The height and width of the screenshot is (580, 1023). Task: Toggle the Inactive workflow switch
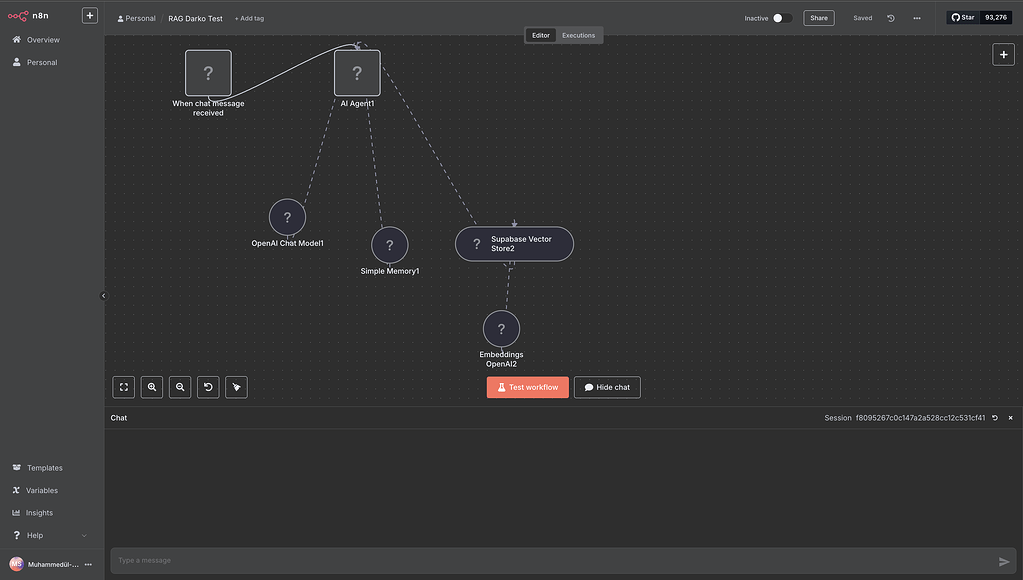click(x=782, y=18)
